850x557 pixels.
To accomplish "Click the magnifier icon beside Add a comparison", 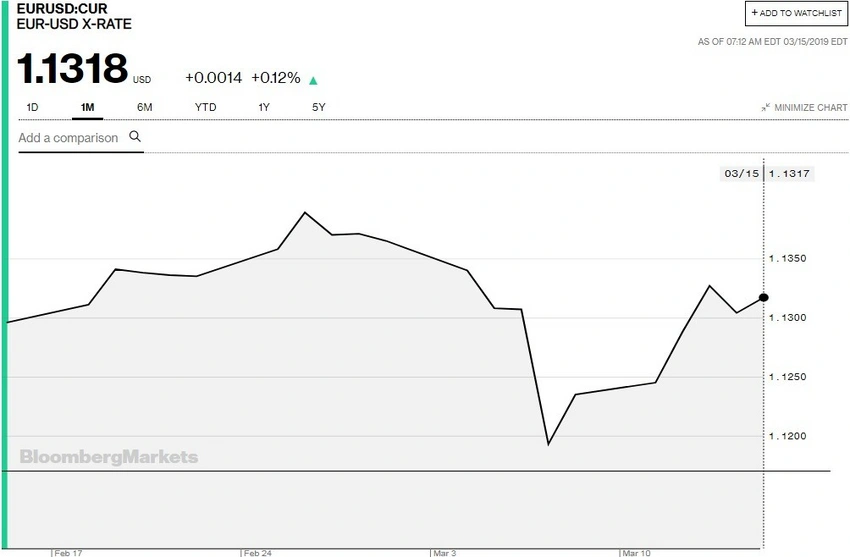I will pos(134,137).
